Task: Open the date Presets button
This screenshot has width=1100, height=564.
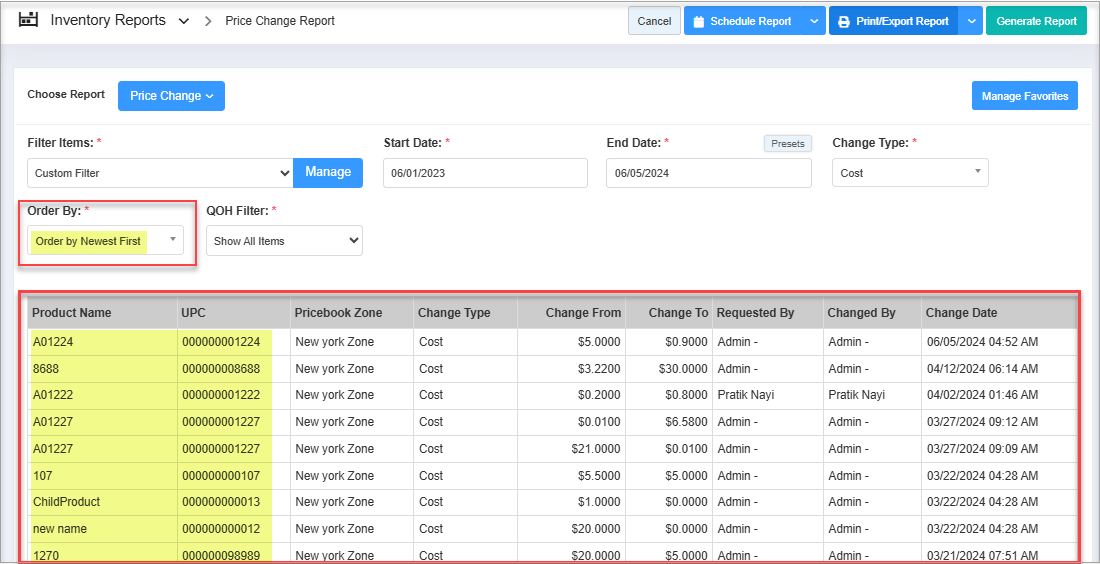Action: (787, 144)
